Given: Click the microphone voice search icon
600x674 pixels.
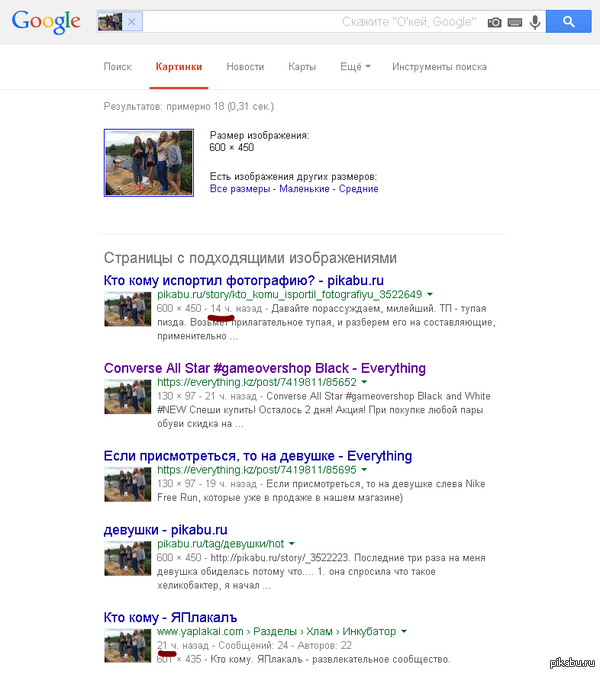Looking at the screenshot, I should click(535, 22).
